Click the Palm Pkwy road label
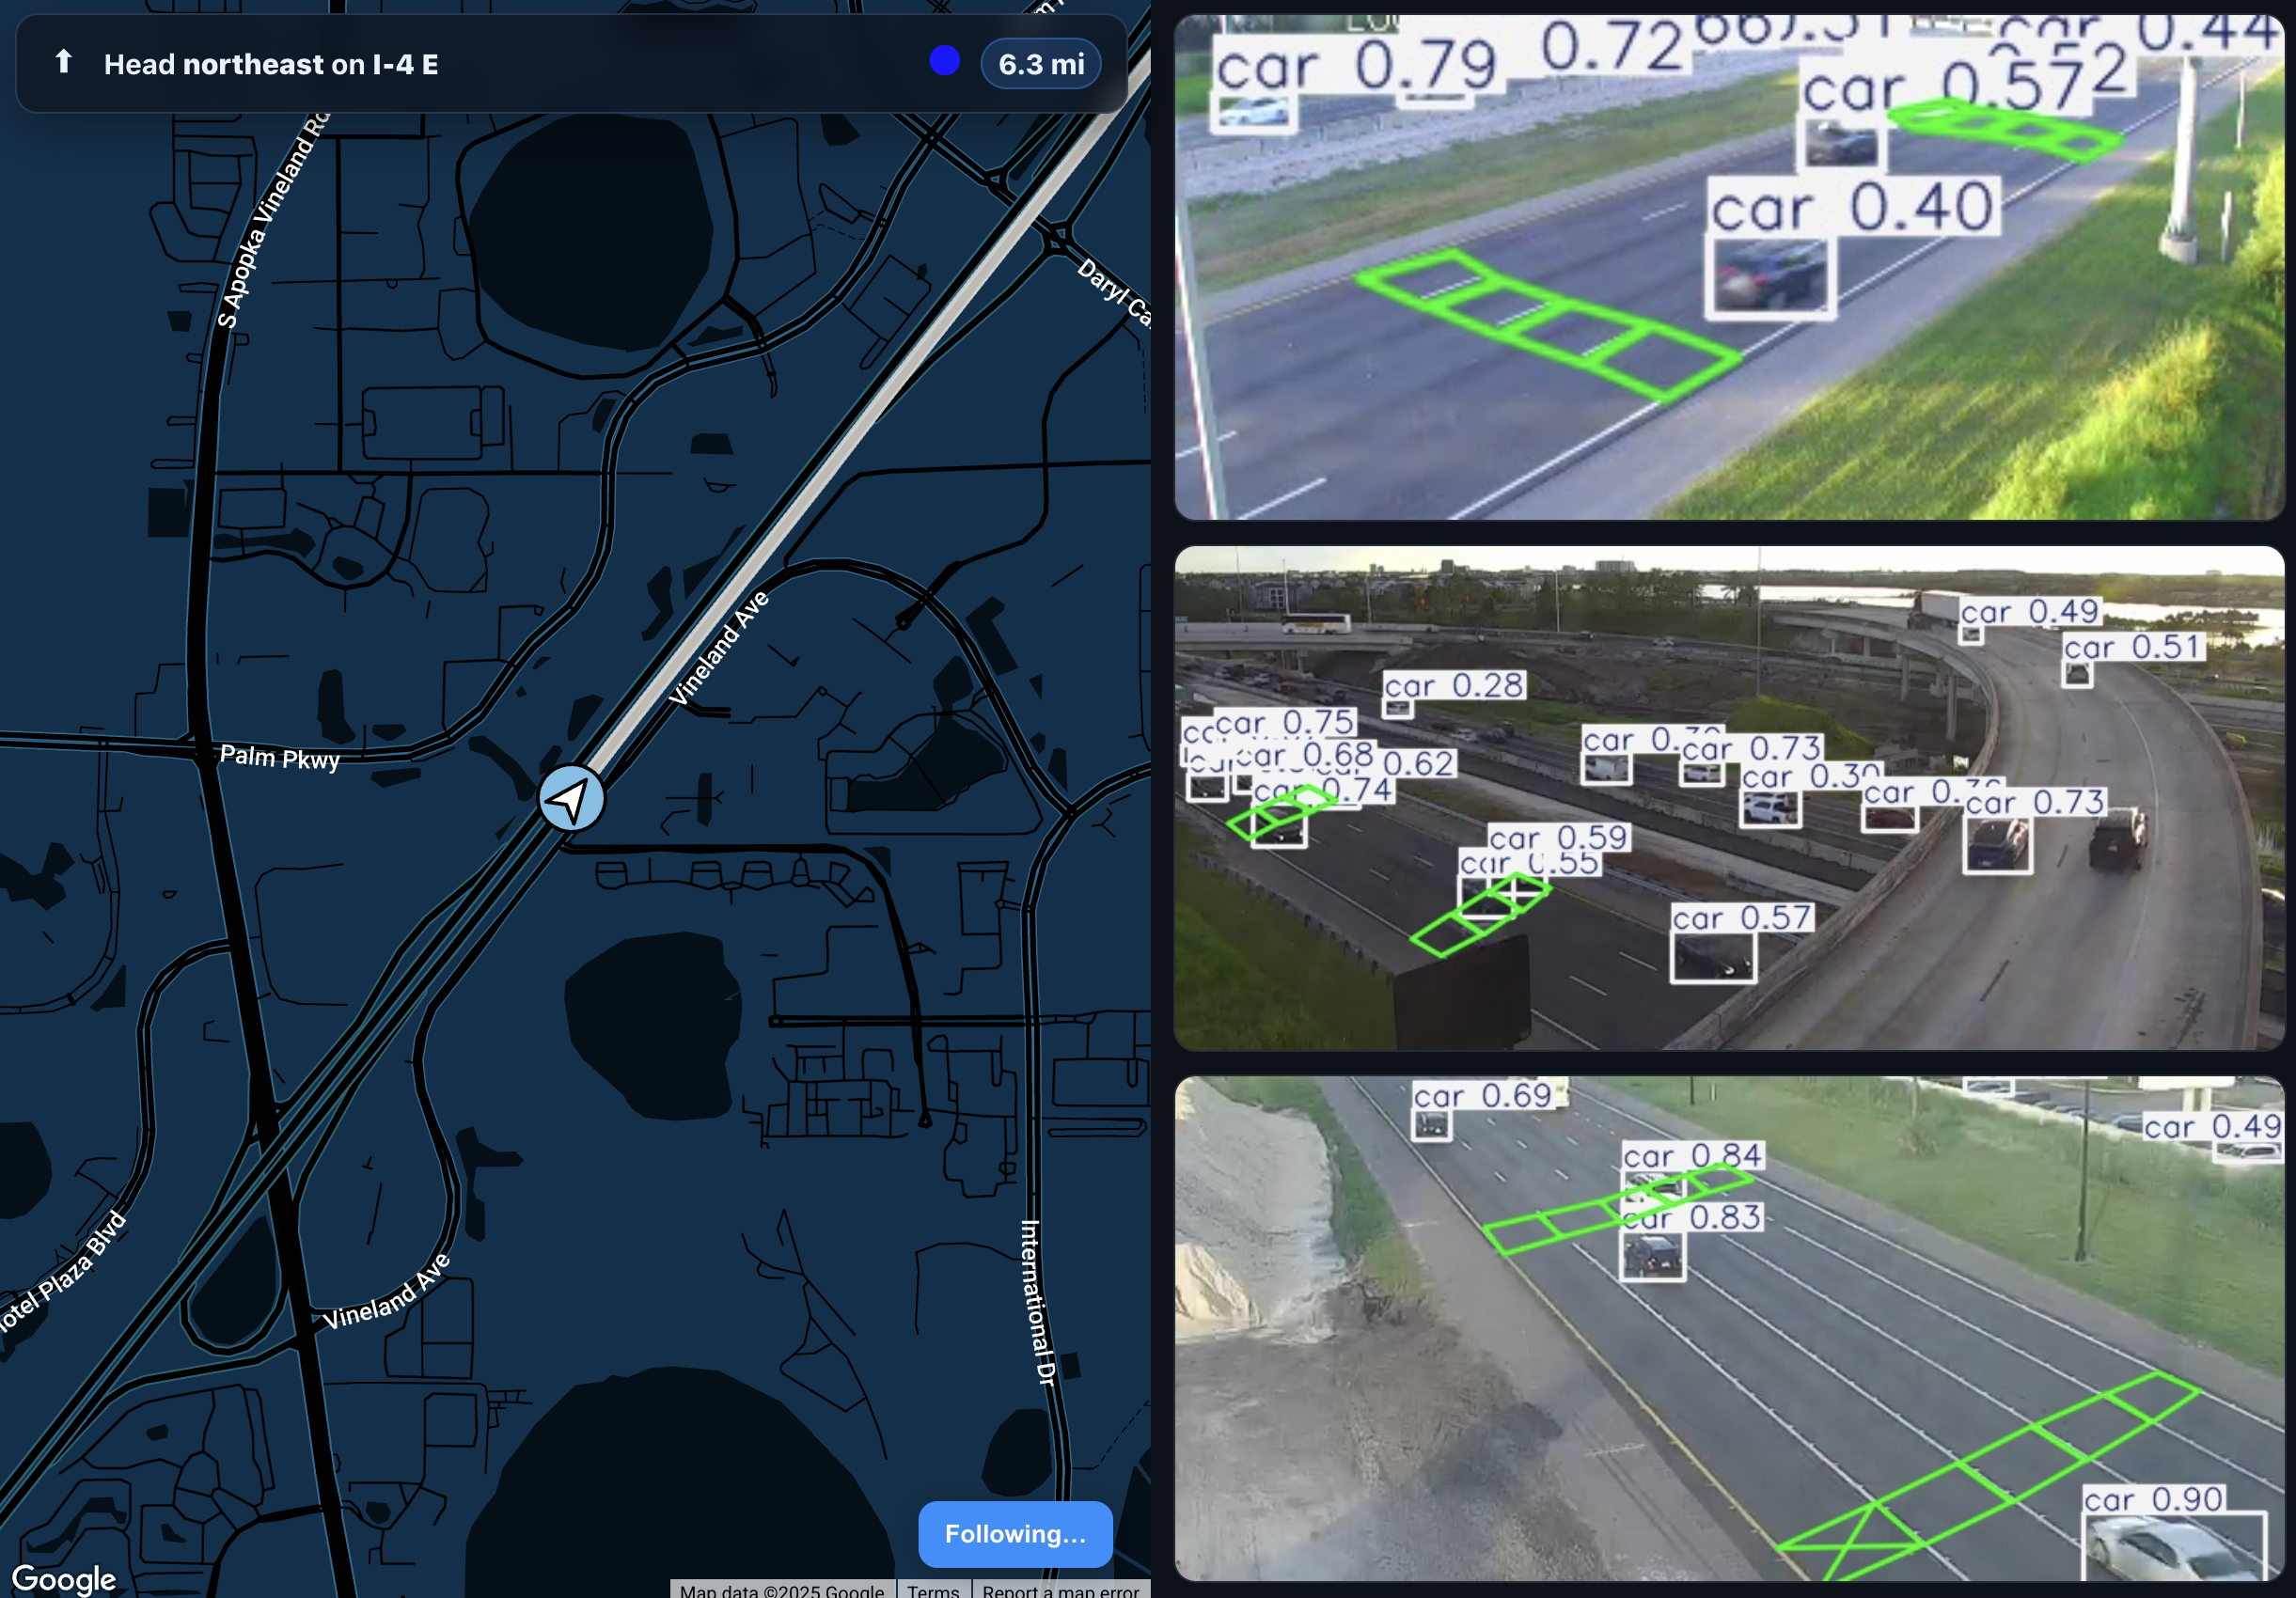The width and height of the screenshot is (2296, 1598). click(x=280, y=758)
